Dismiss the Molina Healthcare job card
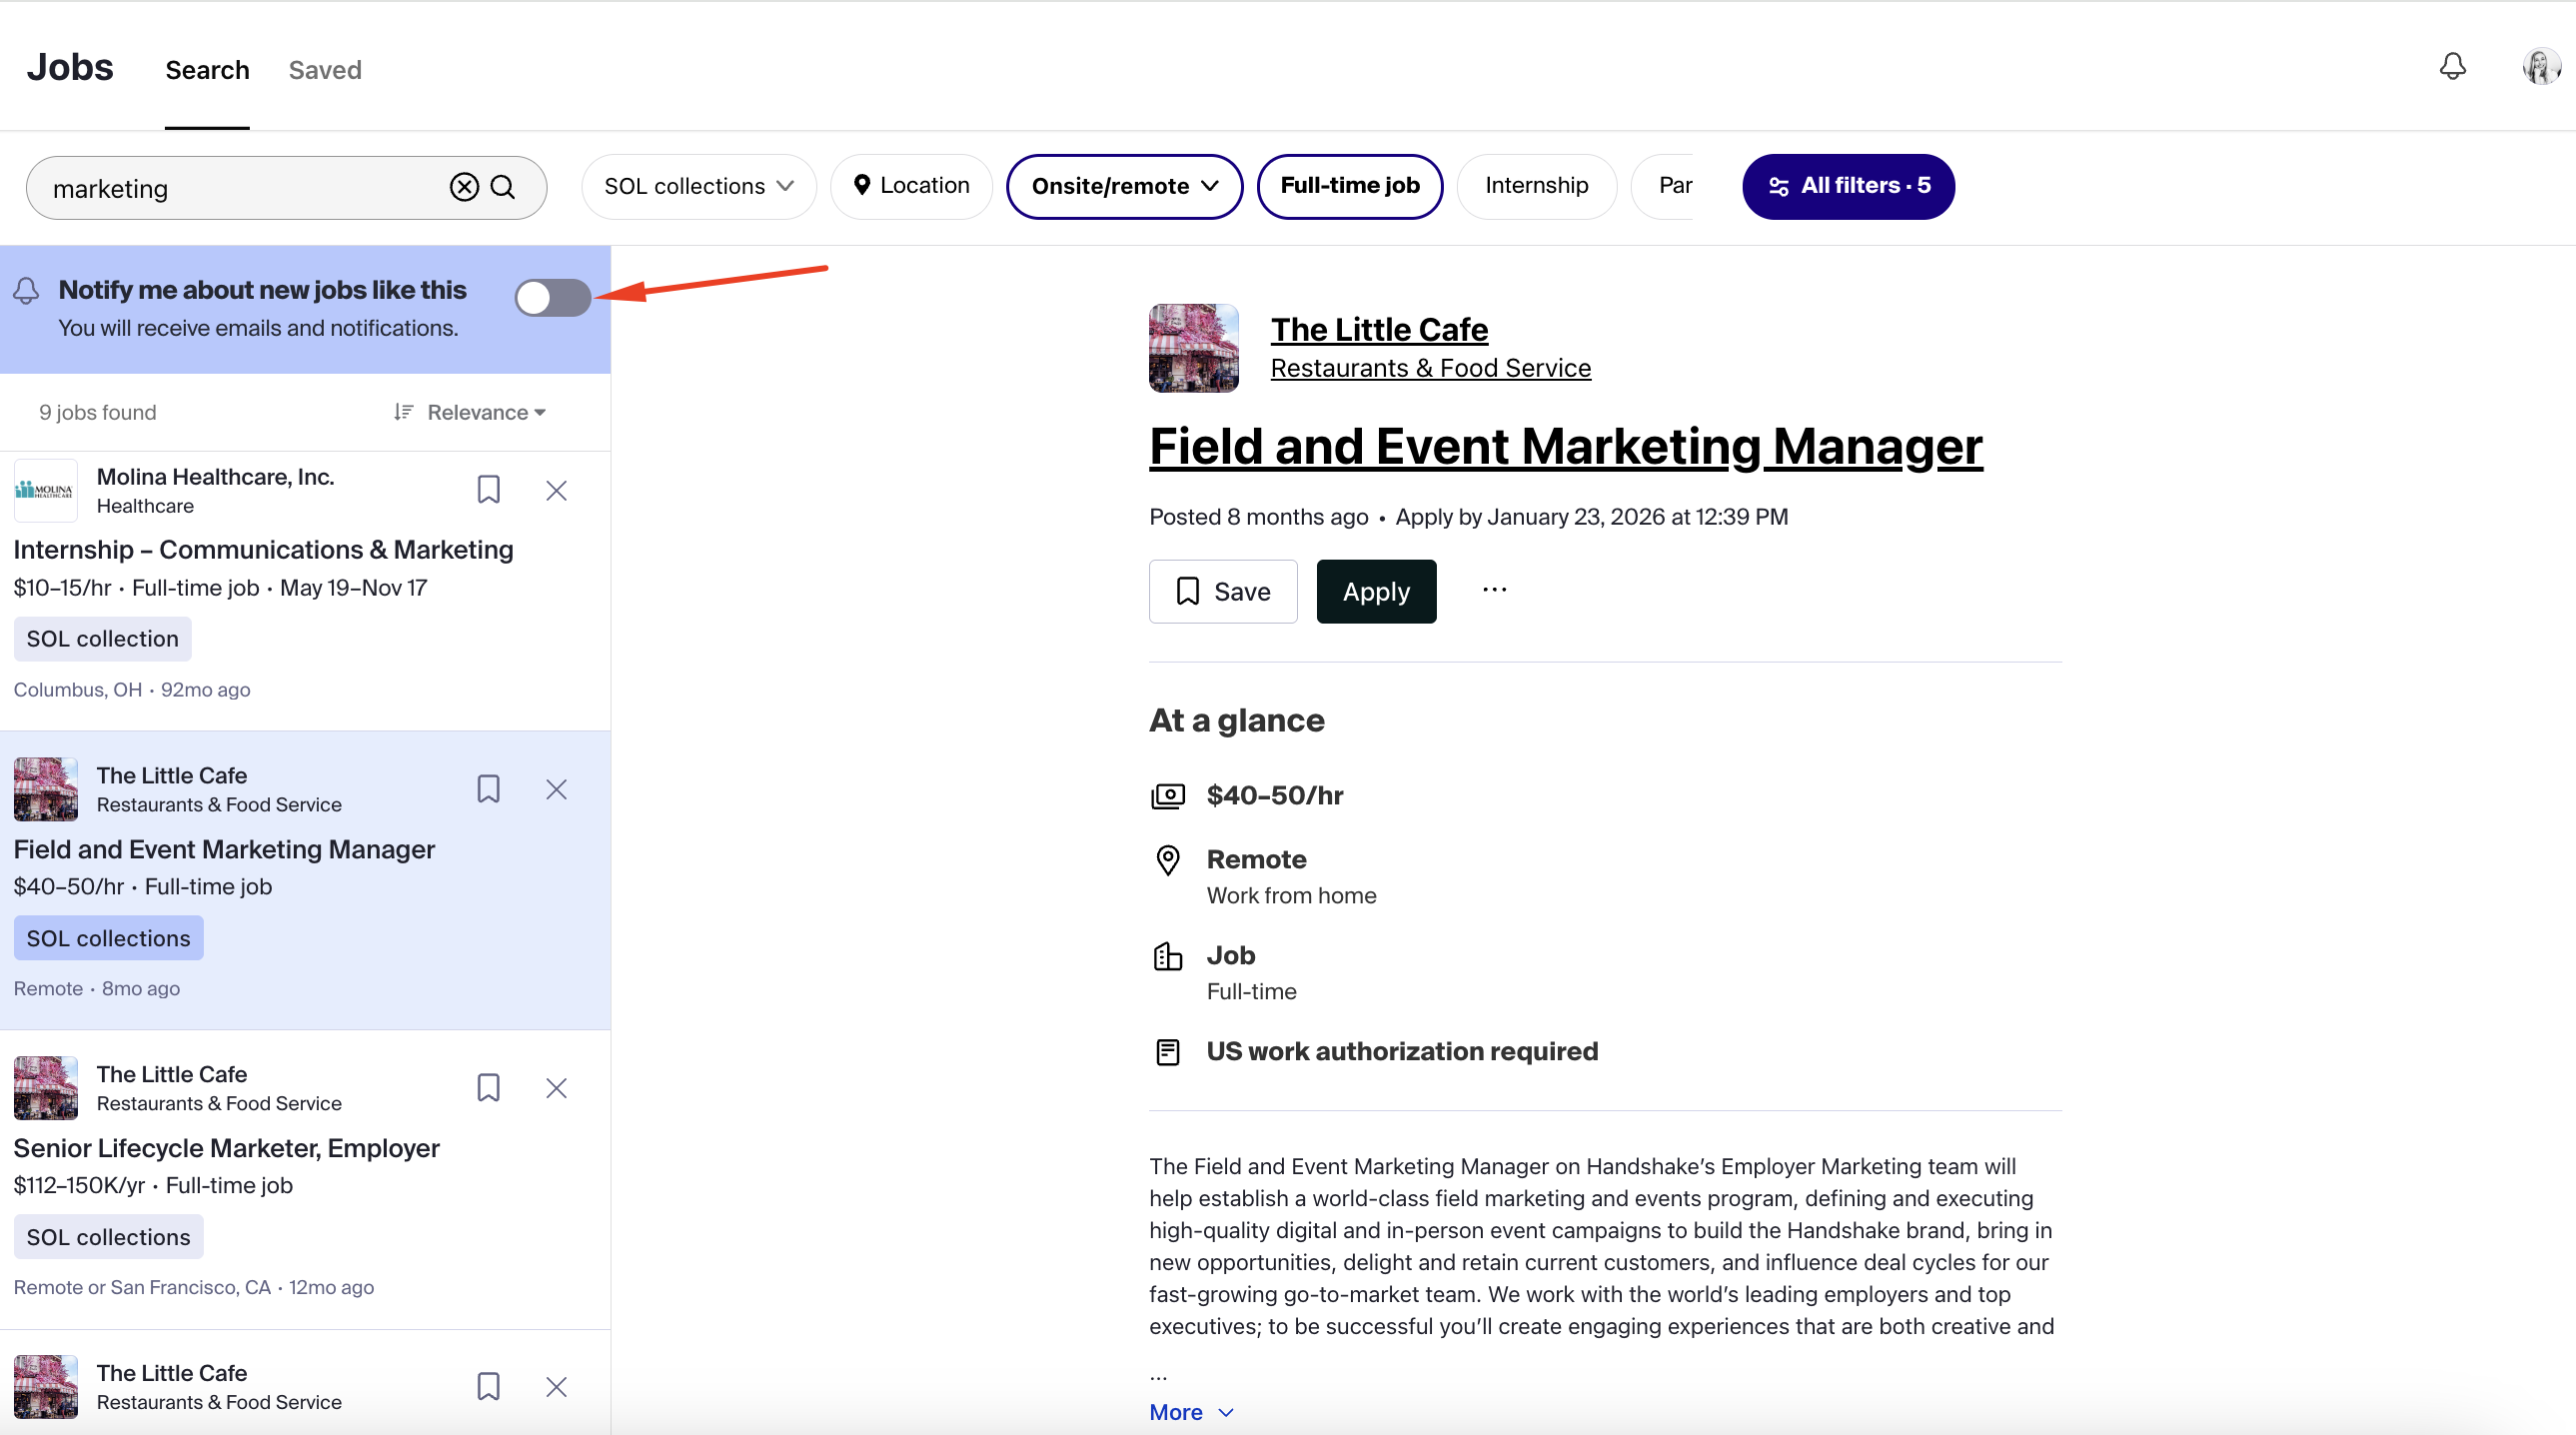Viewport: 2576px width, 1435px height. [556, 490]
